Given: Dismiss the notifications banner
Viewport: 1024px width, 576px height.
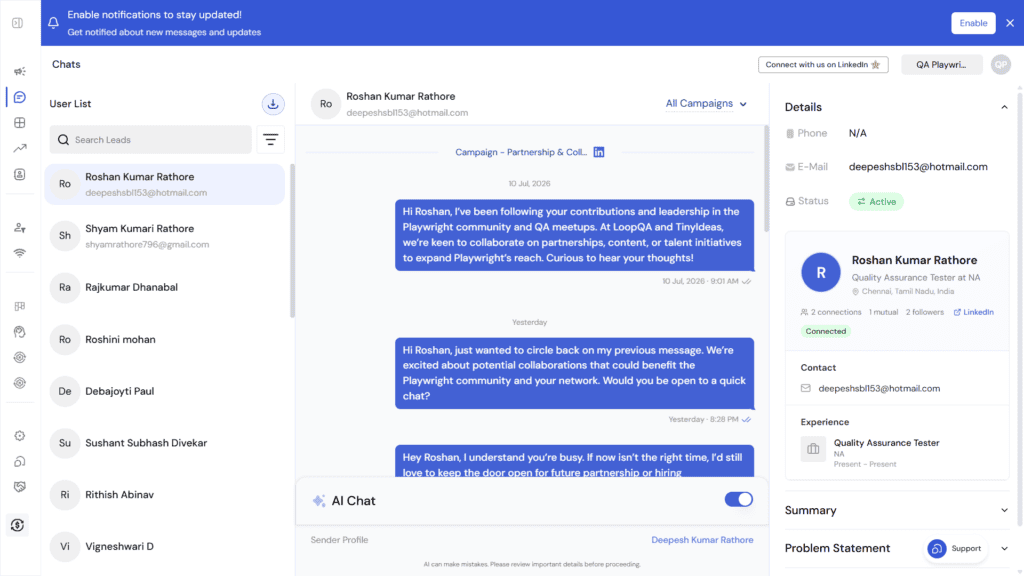Looking at the screenshot, I should pos(1010,23).
